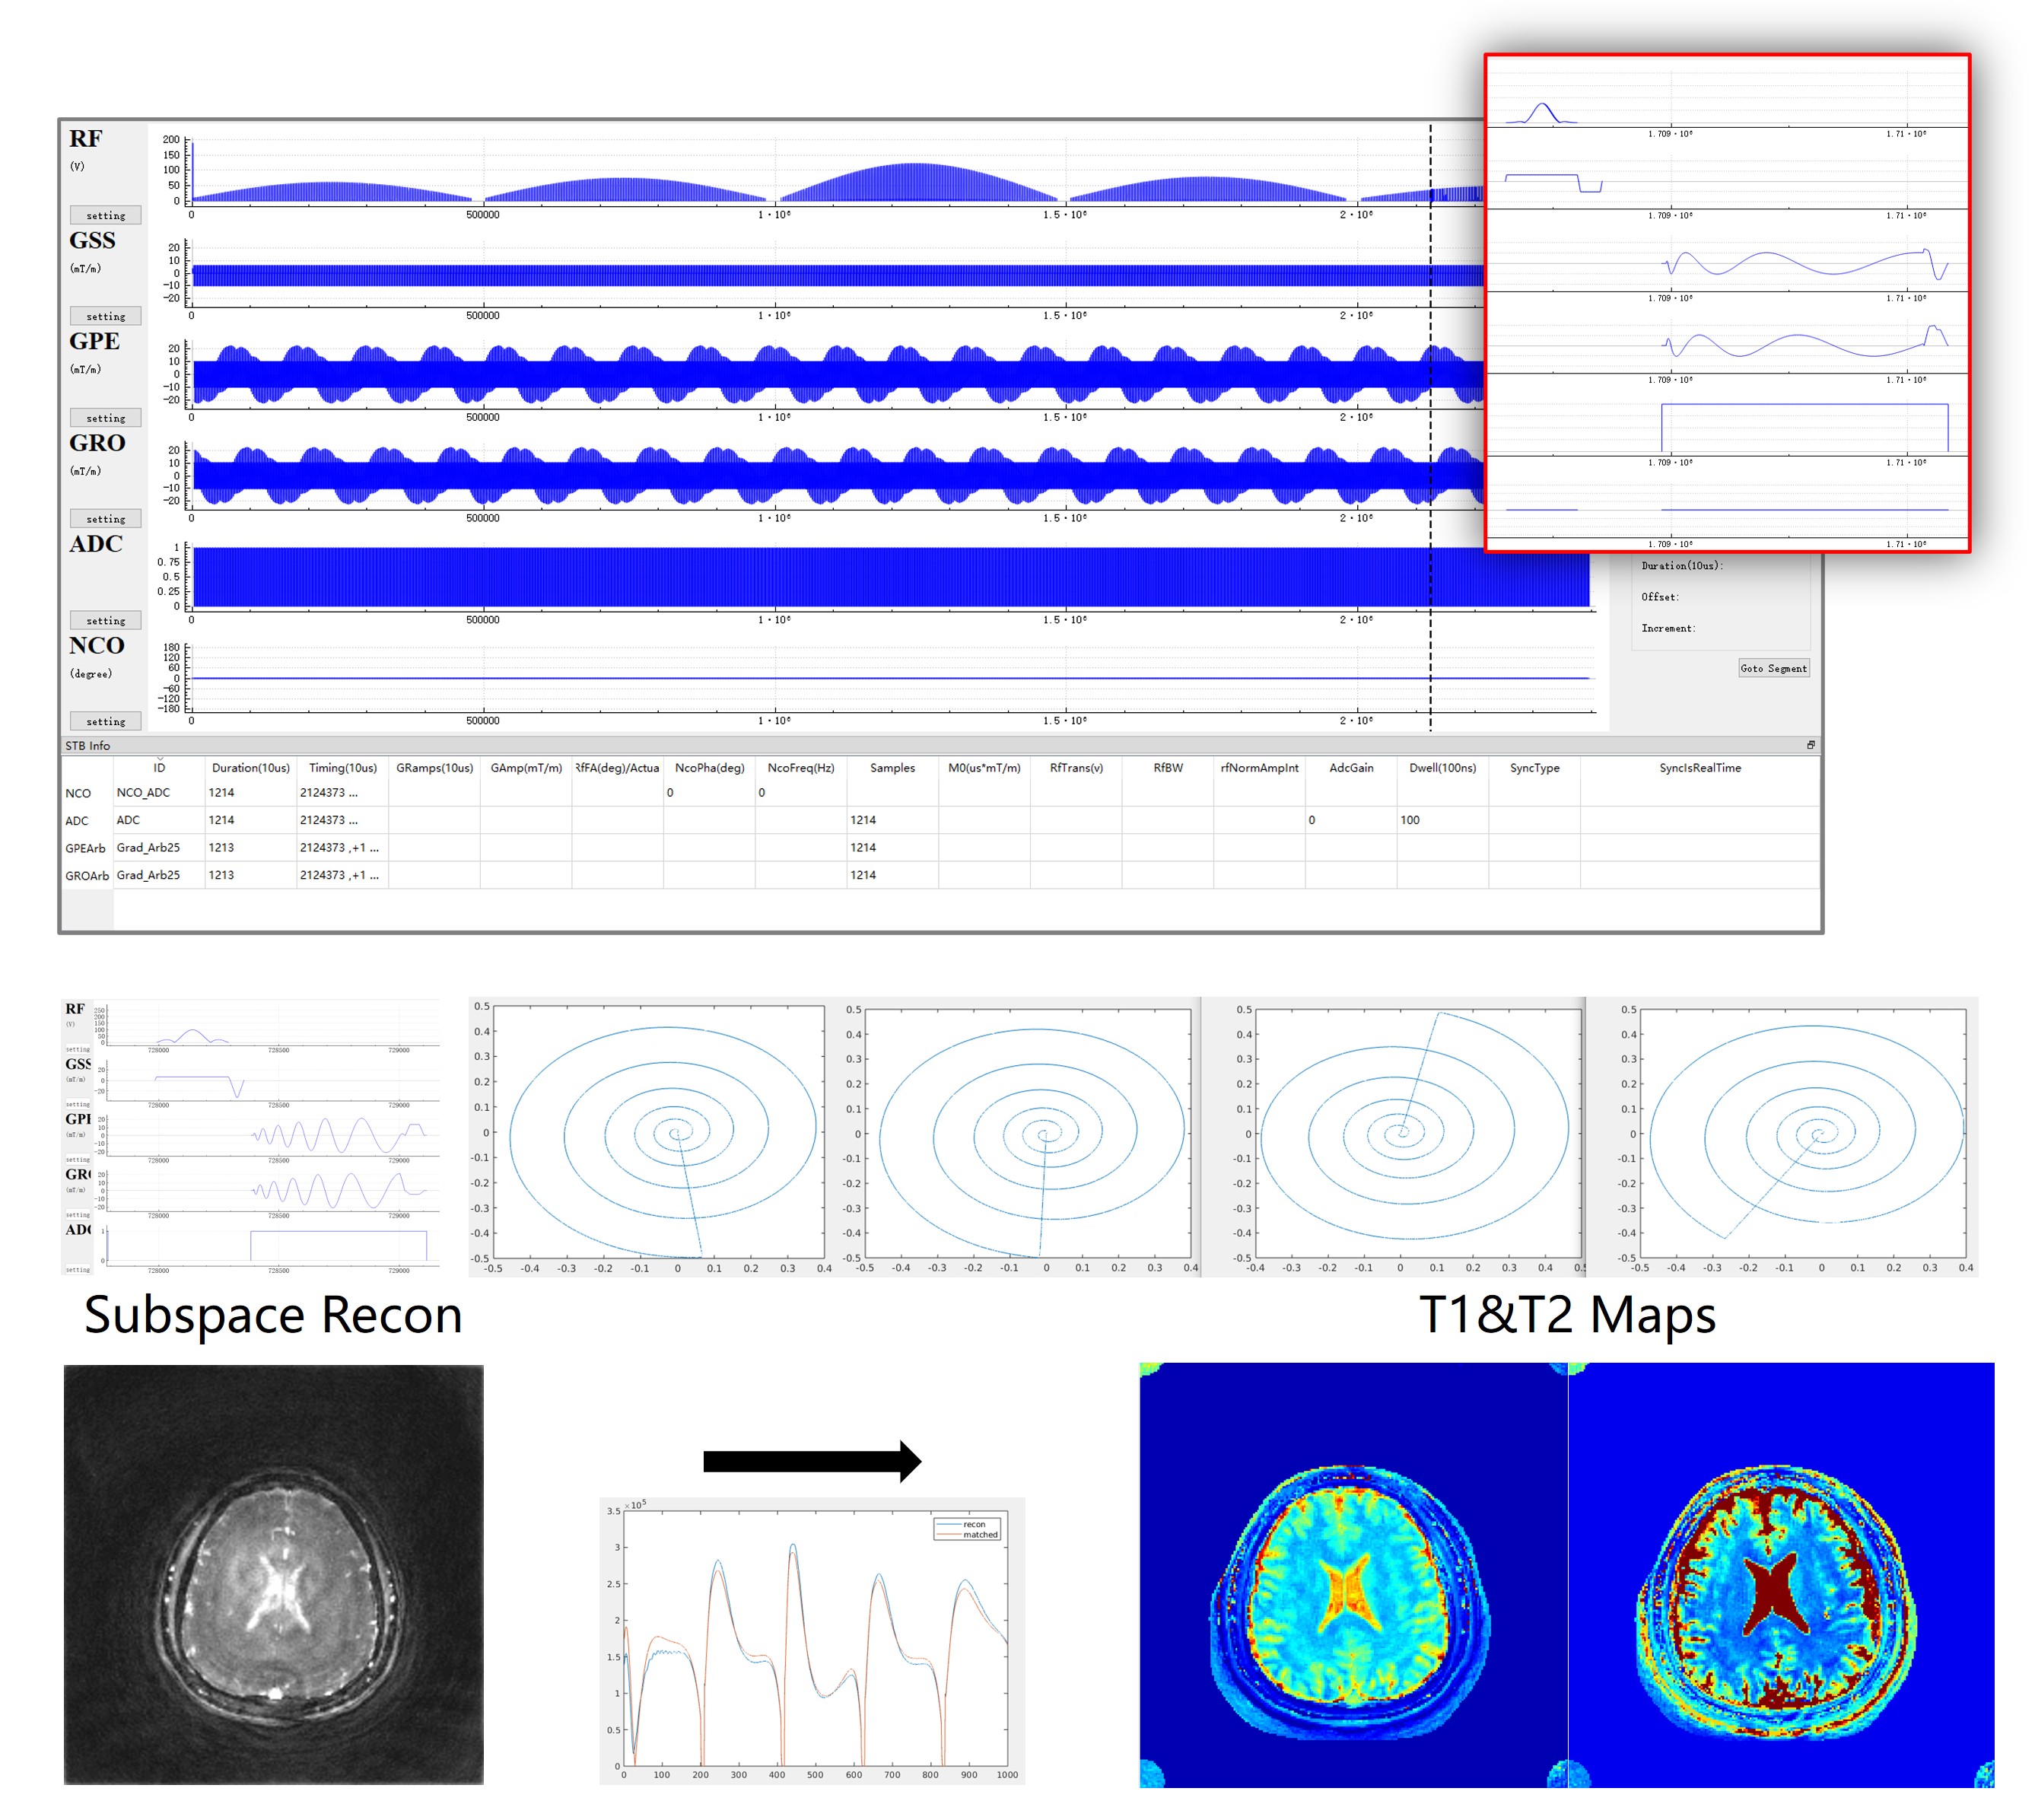Select the SyncIsRealTime column header
The width and height of the screenshot is (2035, 1820).
point(1700,768)
